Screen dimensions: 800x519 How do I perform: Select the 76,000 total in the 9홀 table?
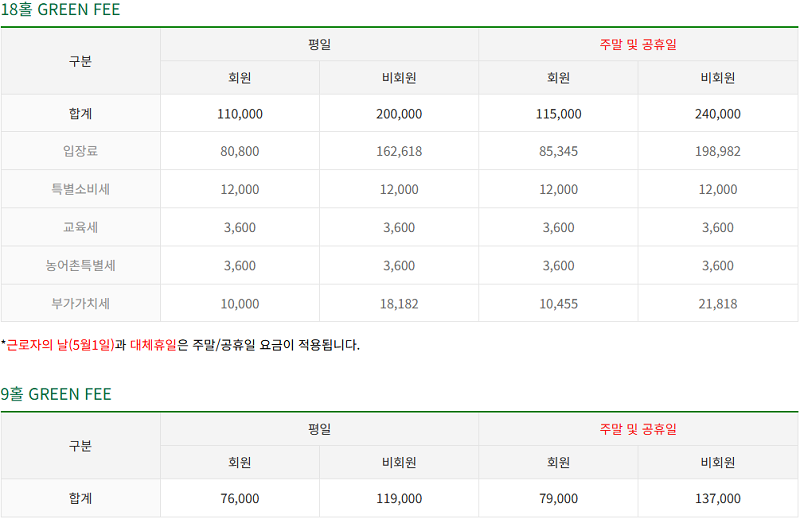tap(240, 498)
